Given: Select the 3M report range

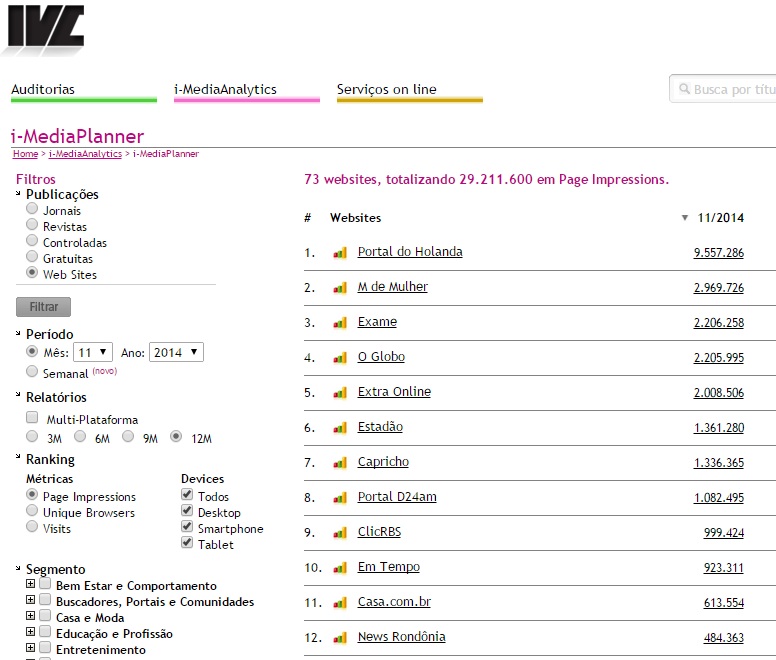Looking at the screenshot, I should pos(32,436).
